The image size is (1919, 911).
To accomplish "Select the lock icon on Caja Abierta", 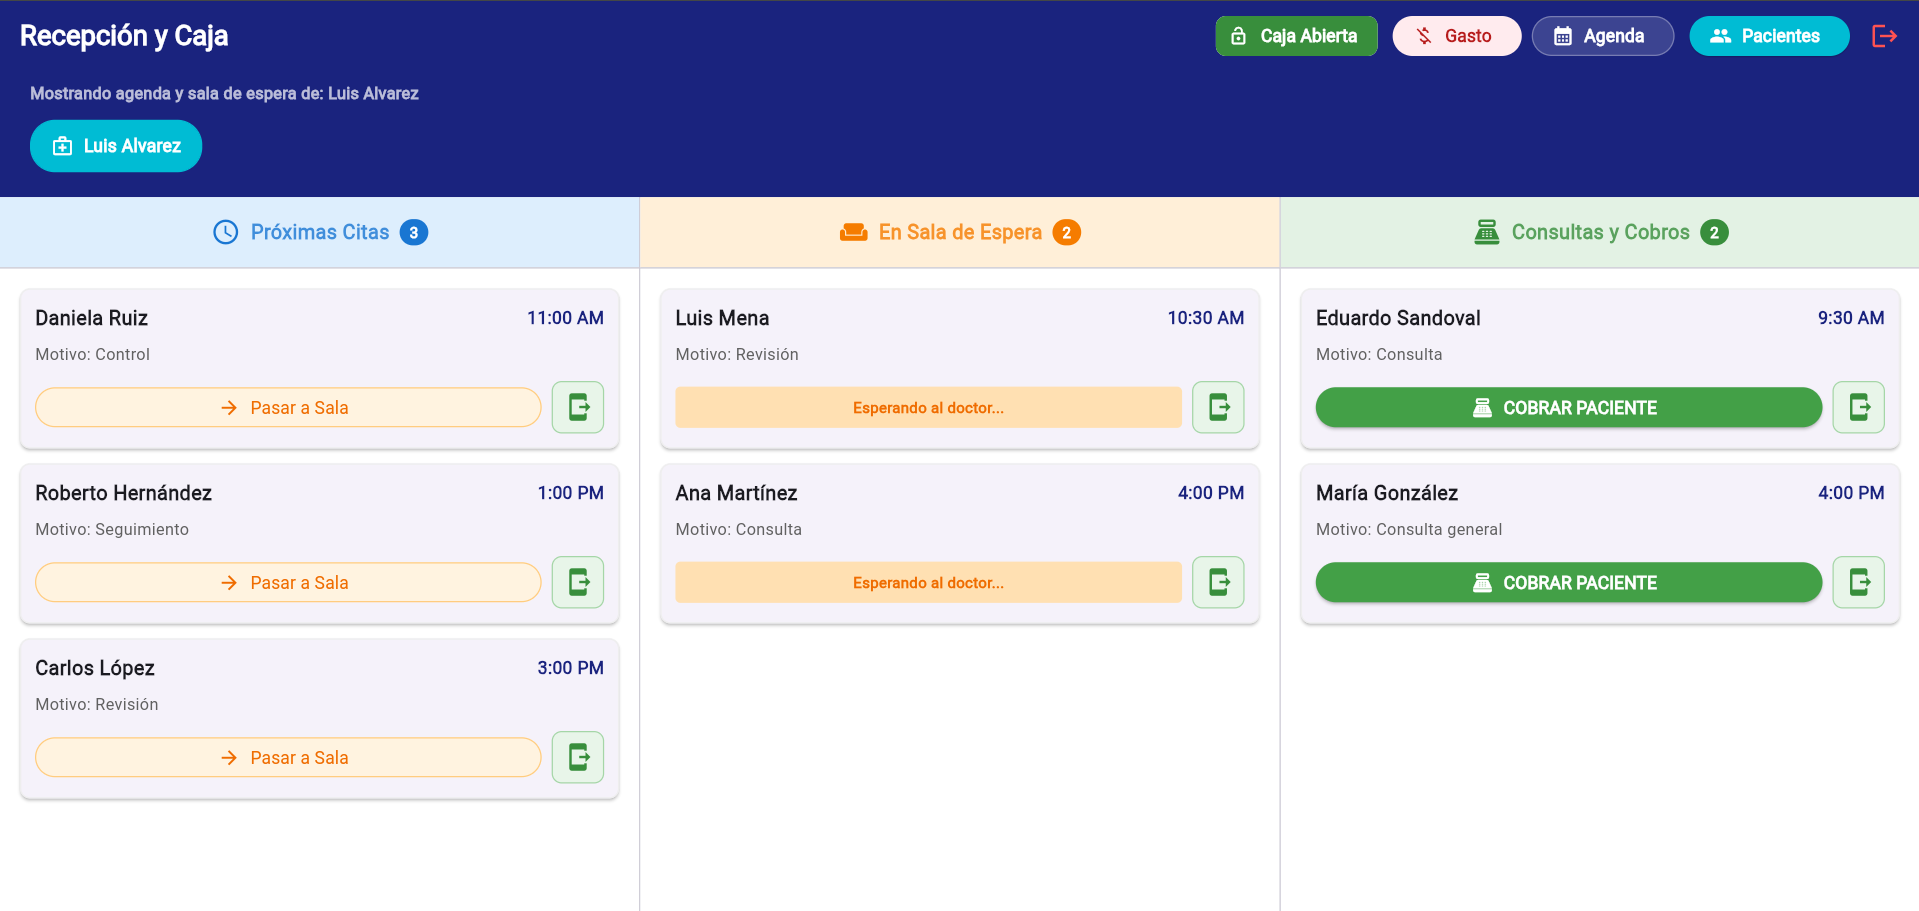I will click(x=1240, y=35).
